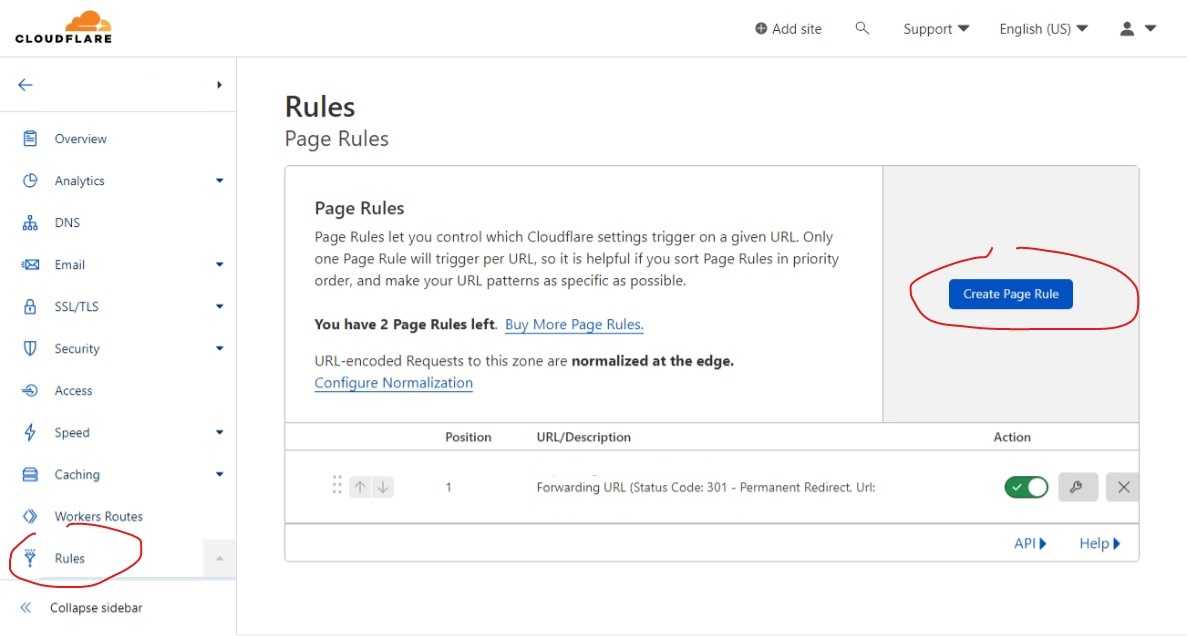1187x636 pixels.
Task: Expand the Email submenu arrow
Action: (x=220, y=265)
